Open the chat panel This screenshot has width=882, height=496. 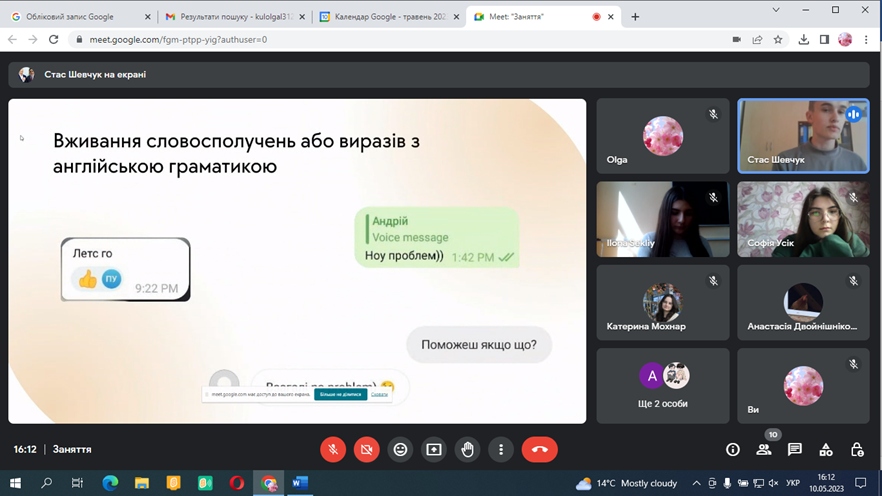click(795, 450)
